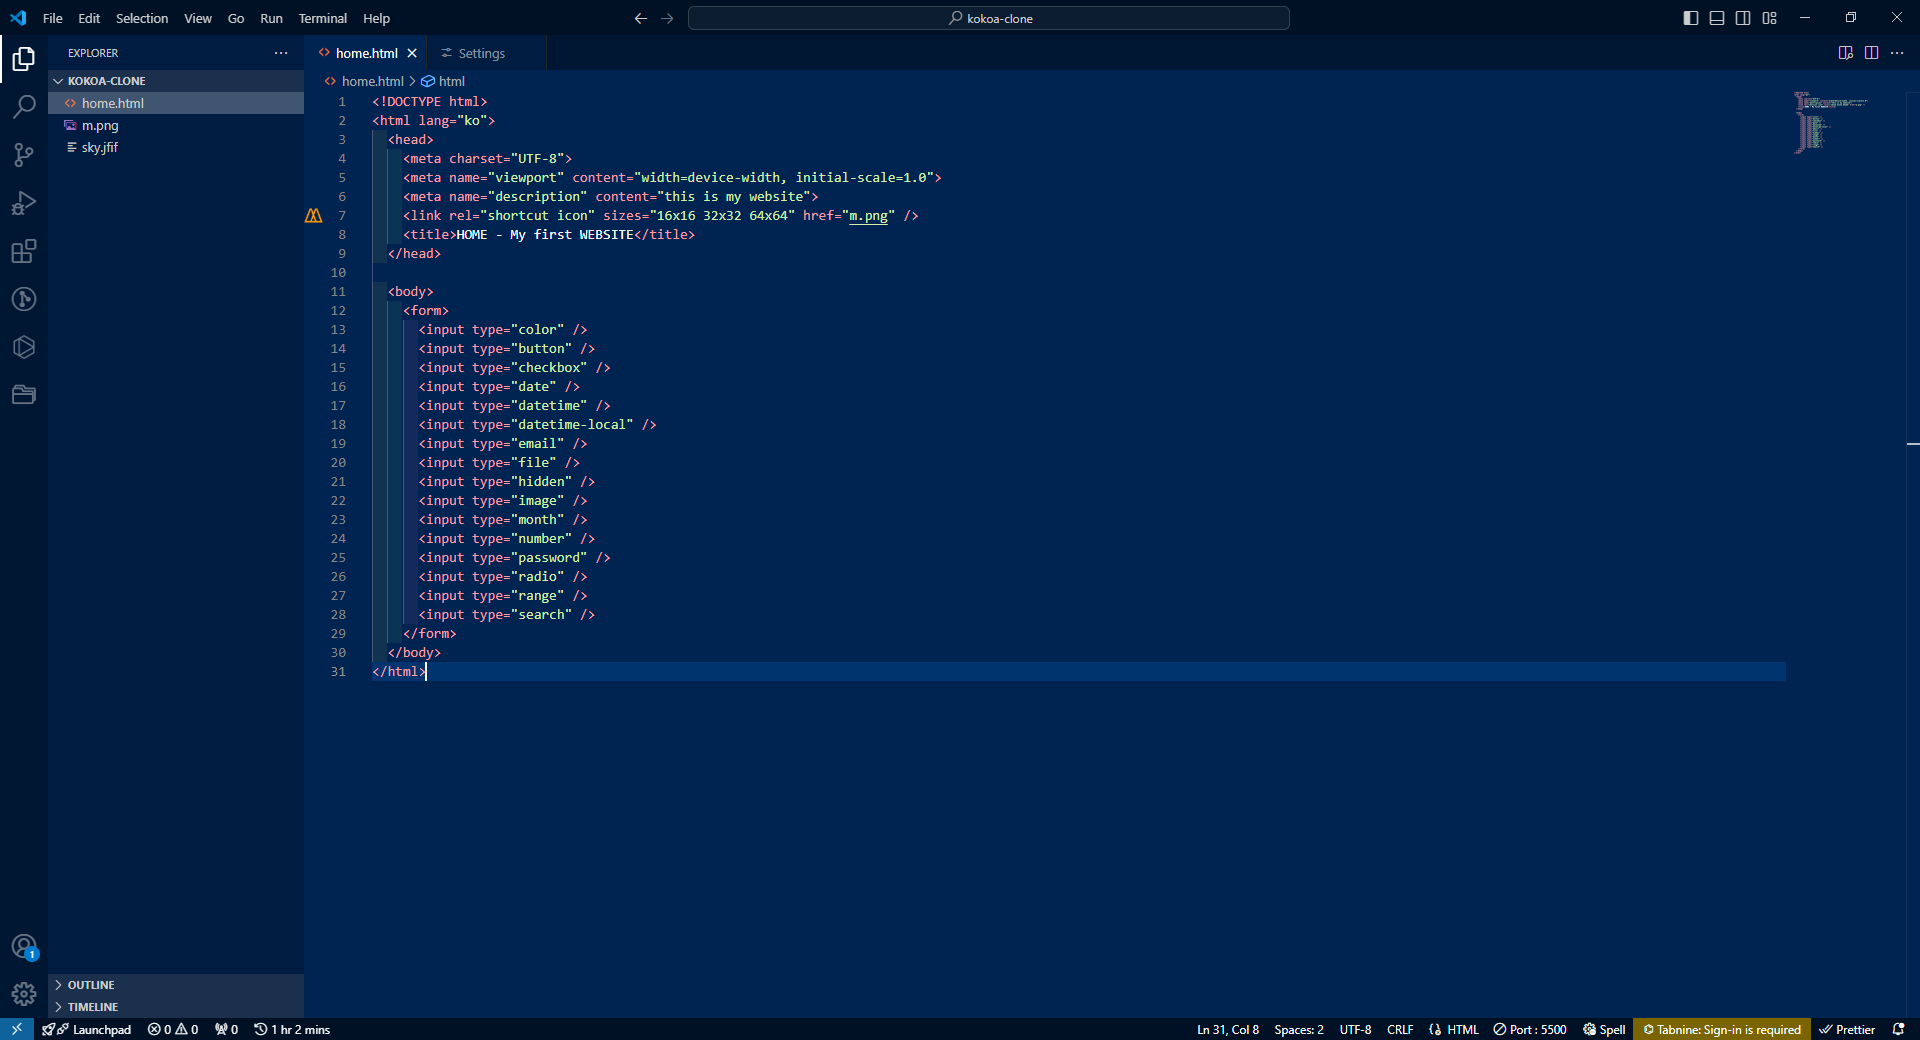Toggle Secondary Side Bar visibility
Screen dimensions: 1920x1040
1743,18
